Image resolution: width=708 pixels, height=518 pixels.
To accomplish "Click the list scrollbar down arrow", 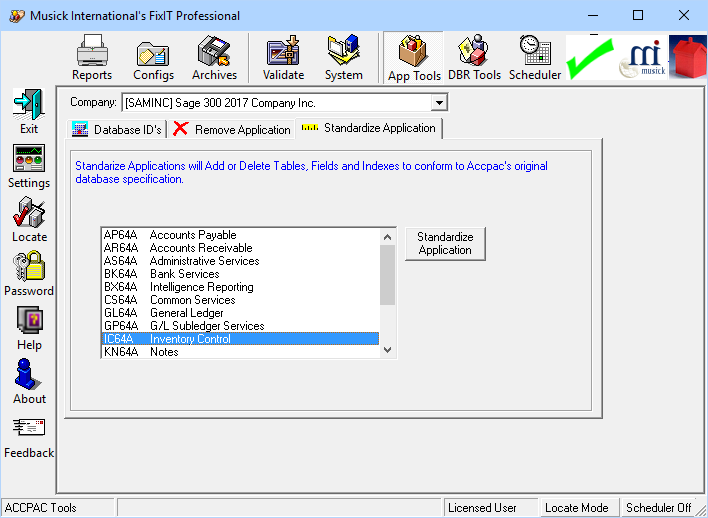I will (x=387, y=350).
